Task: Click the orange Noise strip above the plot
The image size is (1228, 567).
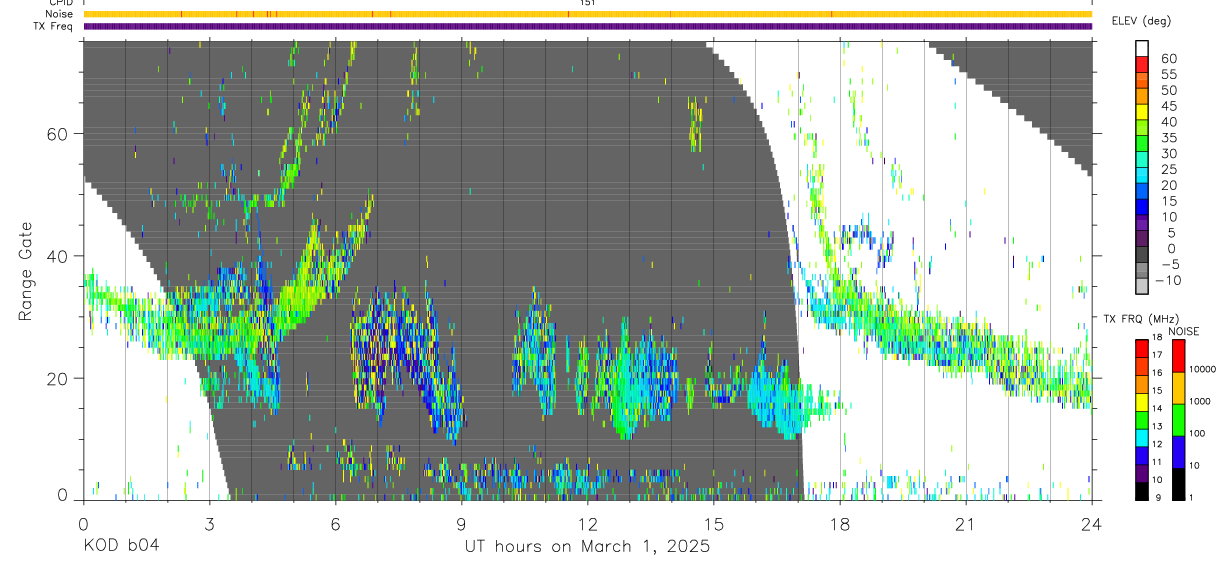Action: 587,14
